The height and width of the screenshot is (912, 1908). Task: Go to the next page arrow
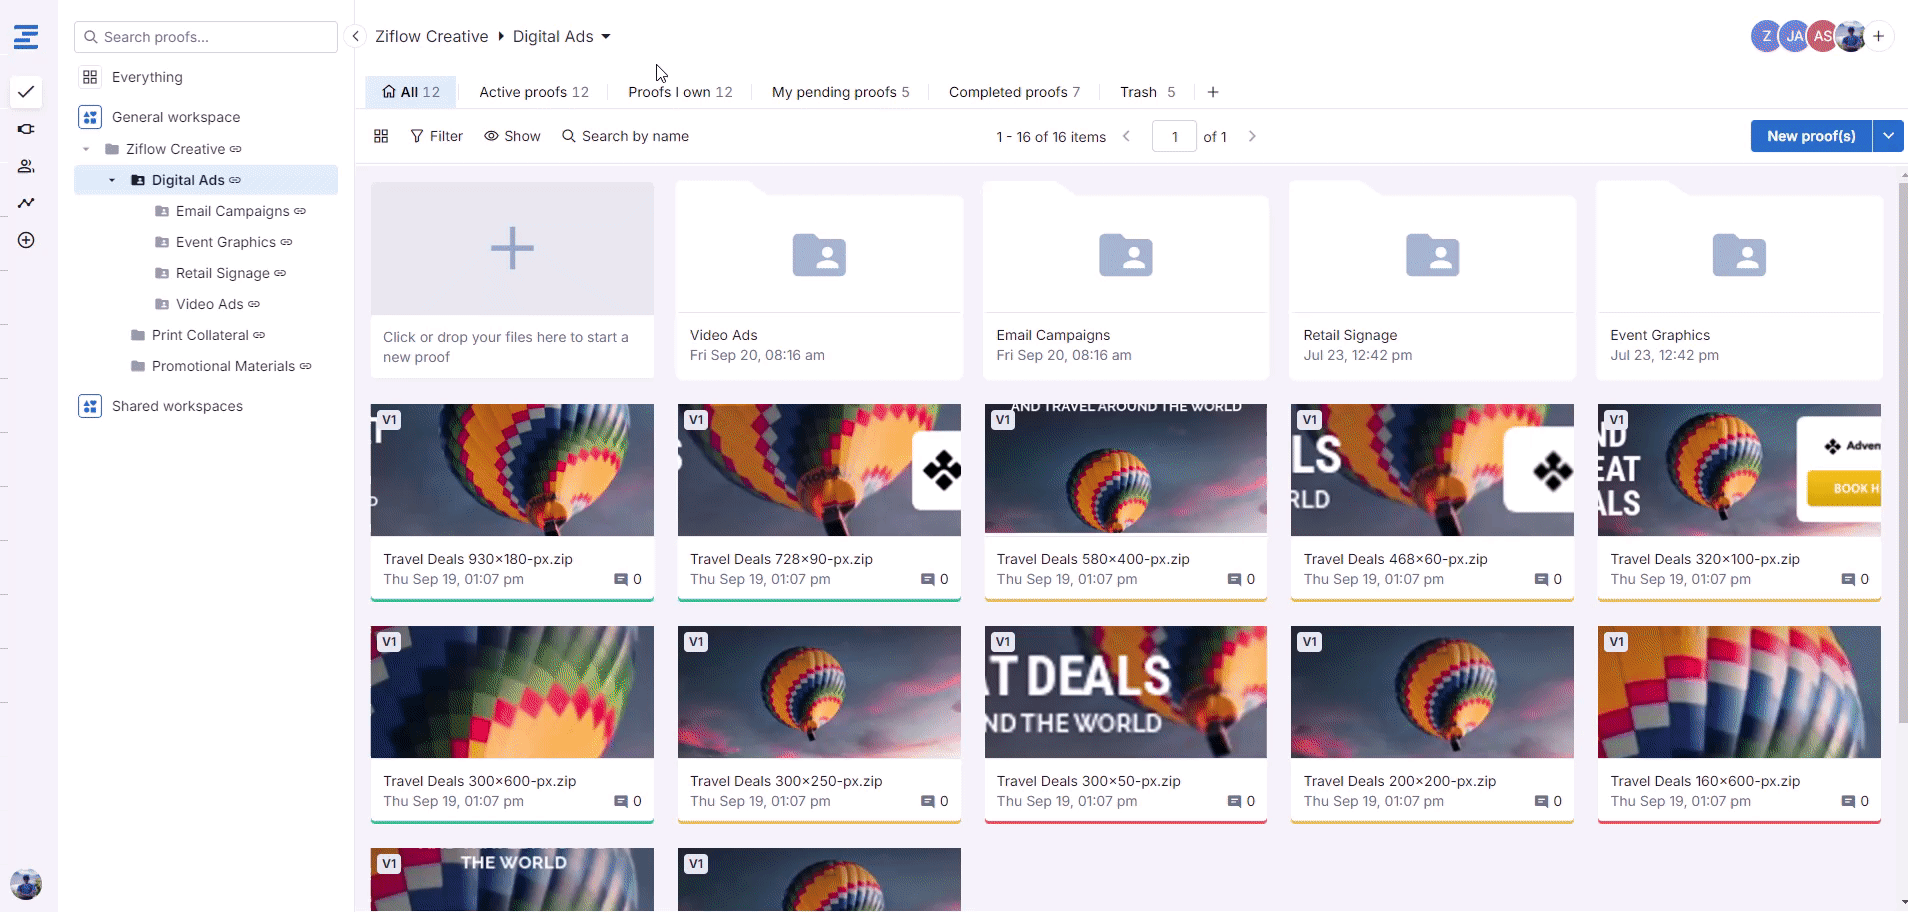[x=1252, y=136]
